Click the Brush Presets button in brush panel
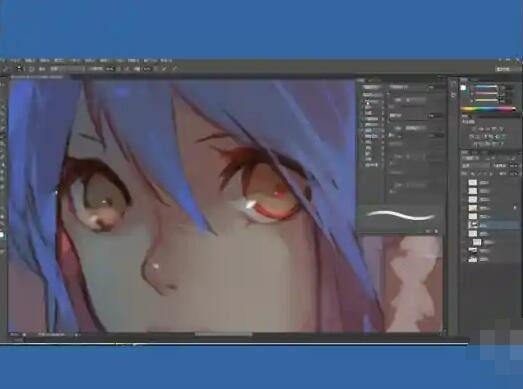The image size is (523, 389). (372, 87)
